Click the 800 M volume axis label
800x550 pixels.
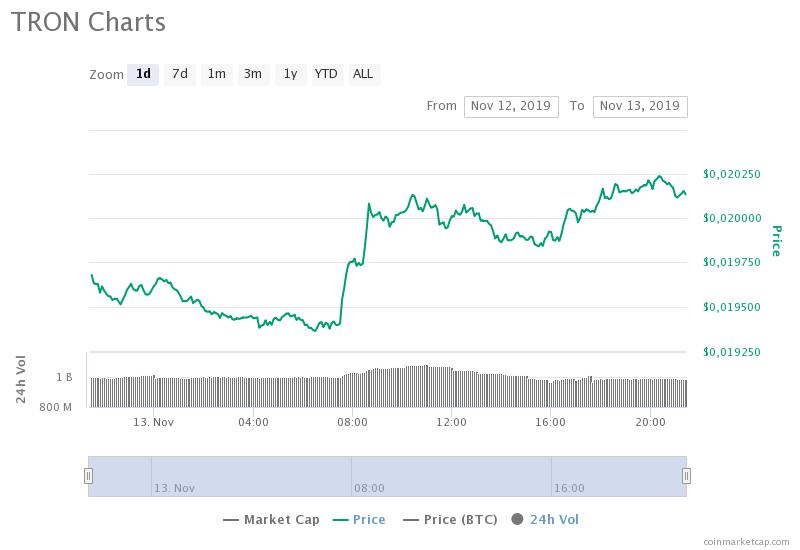click(x=56, y=407)
